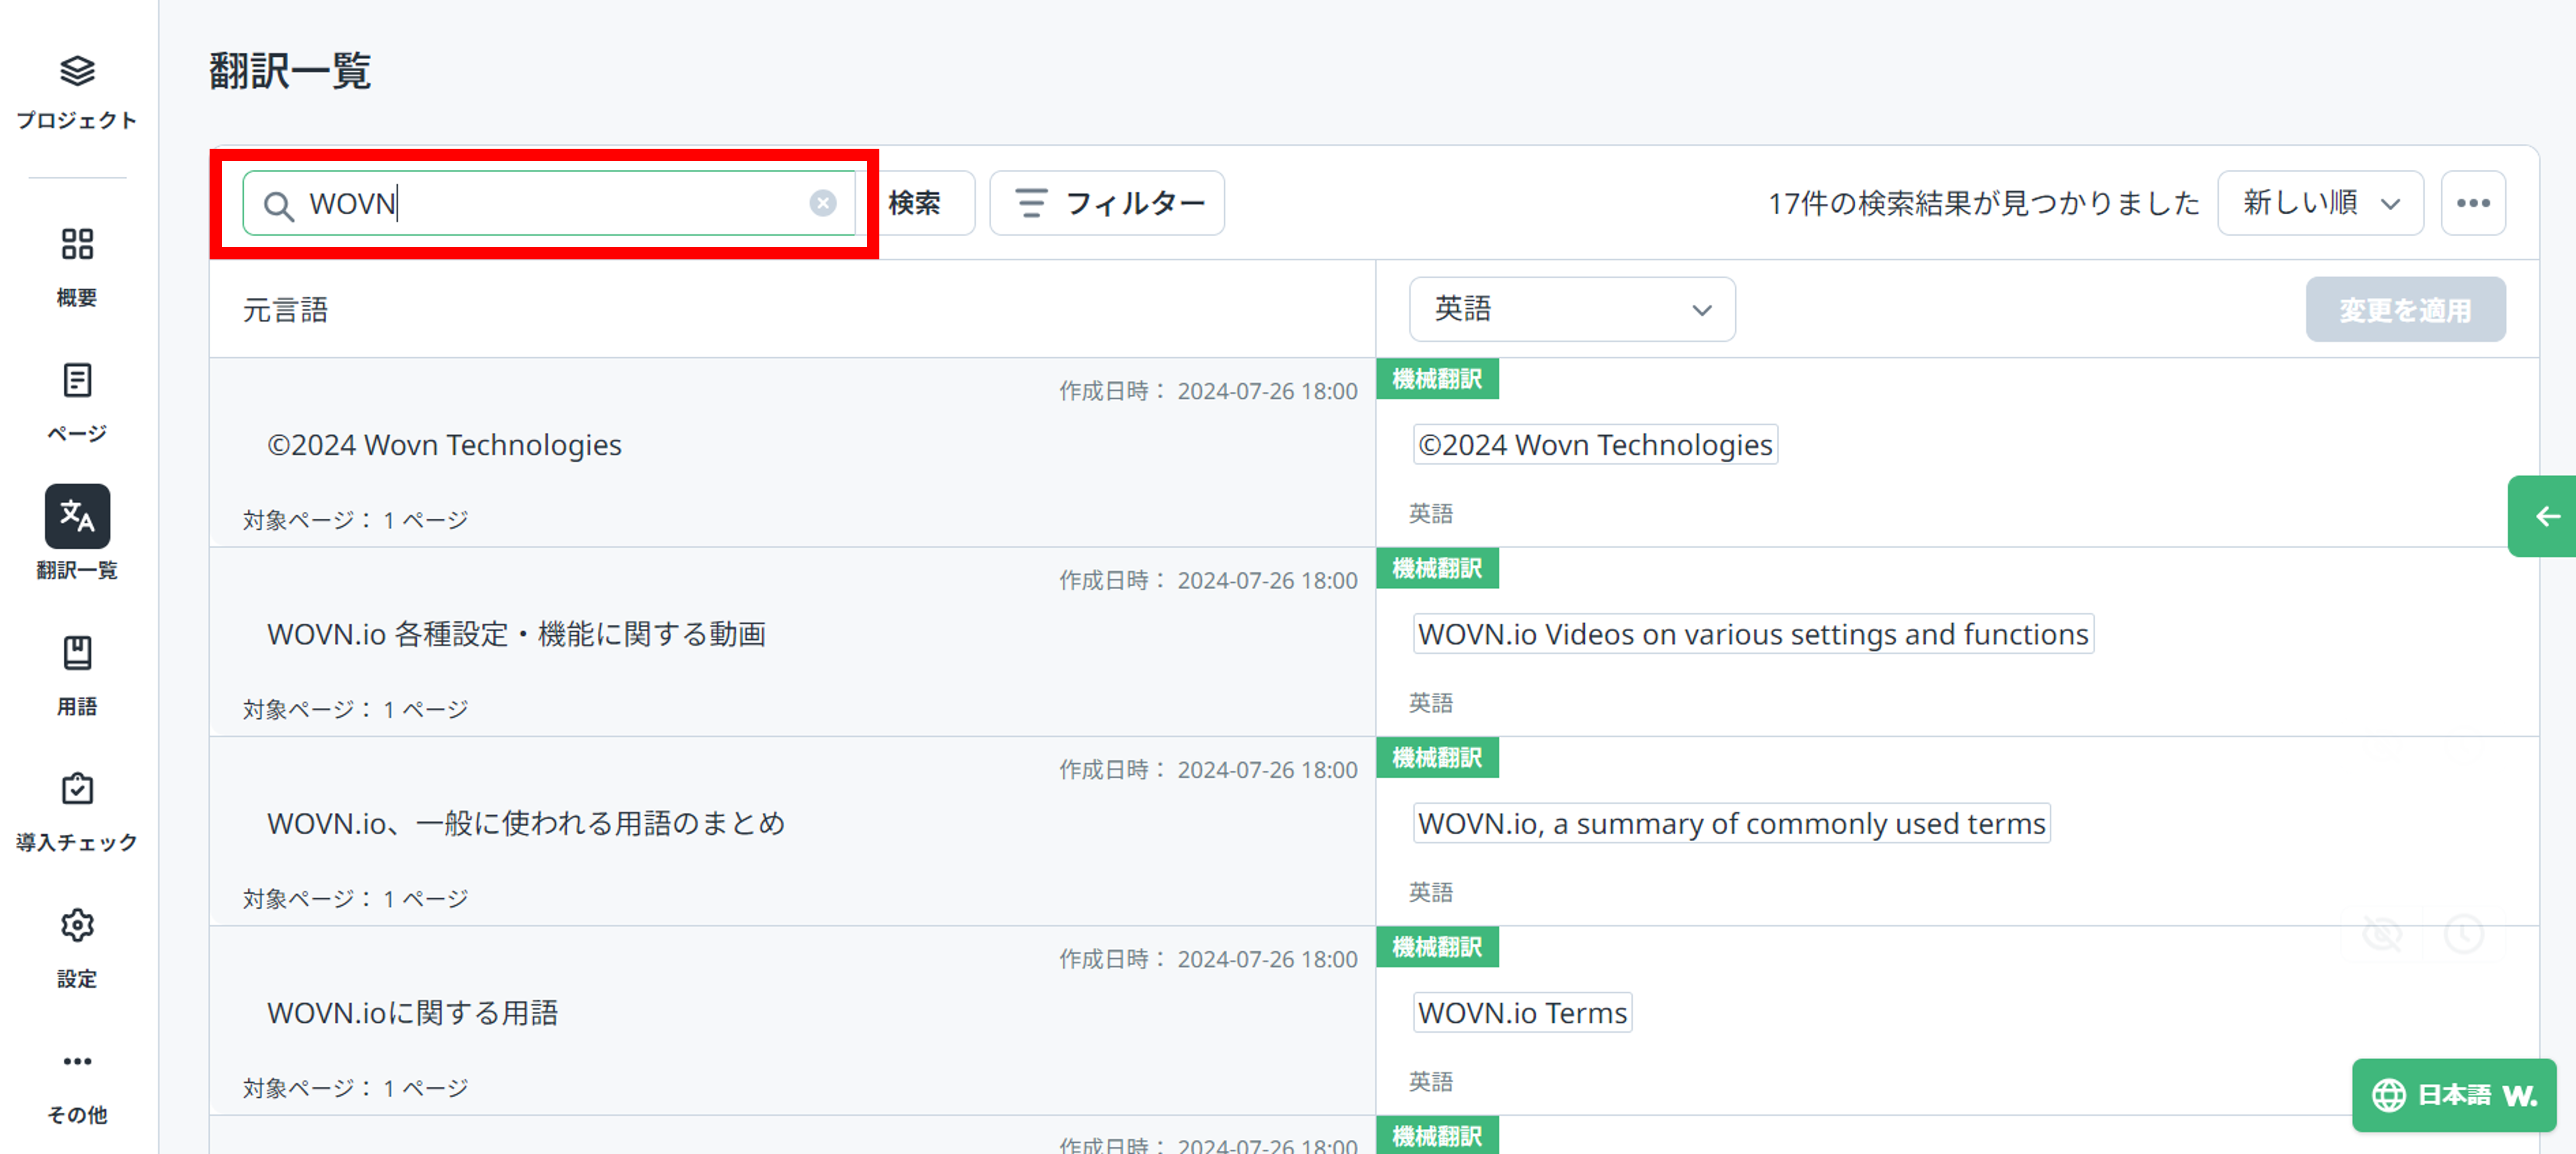Image resolution: width=2576 pixels, height=1154 pixels.
Task: Open the 日本語 language switcher widget
Action: [x=2453, y=1095]
